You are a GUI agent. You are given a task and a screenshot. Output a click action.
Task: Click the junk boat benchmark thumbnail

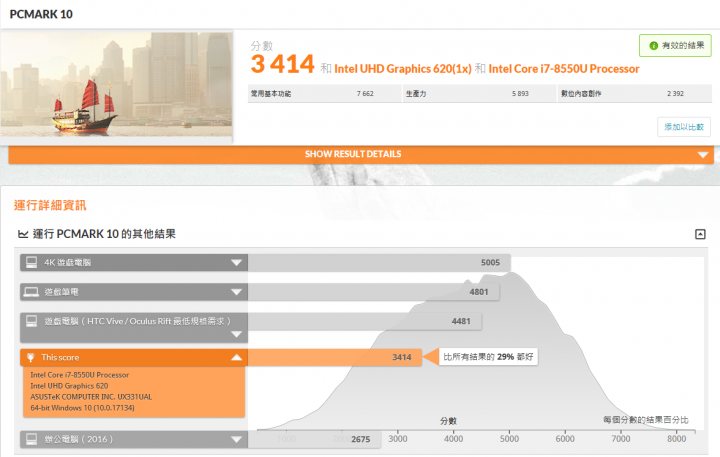pos(116,84)
